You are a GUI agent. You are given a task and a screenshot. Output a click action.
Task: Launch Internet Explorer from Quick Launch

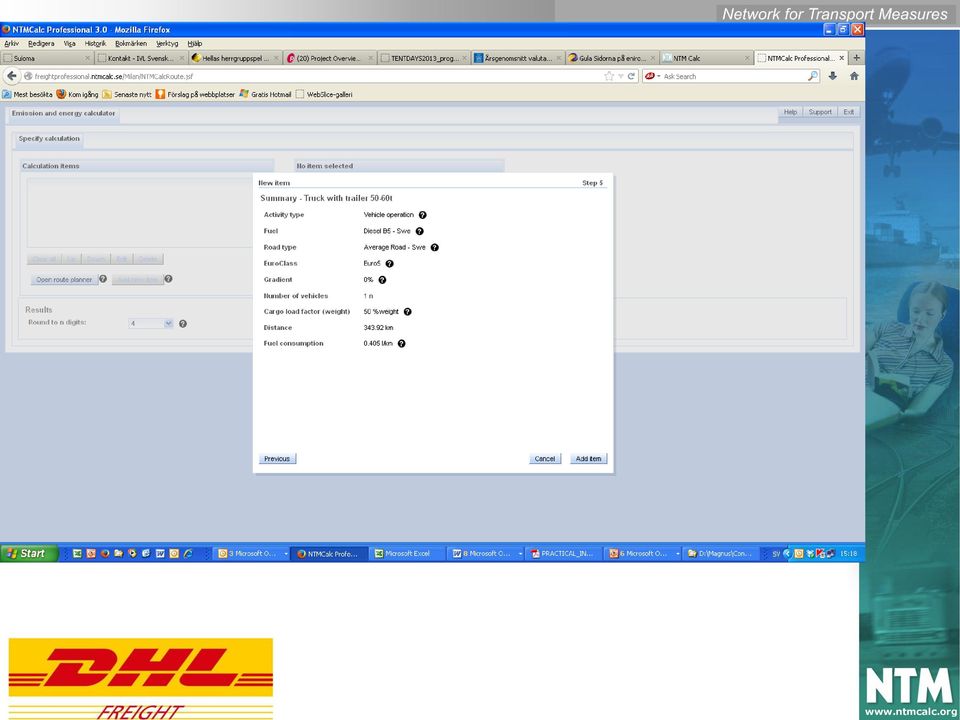188,553
